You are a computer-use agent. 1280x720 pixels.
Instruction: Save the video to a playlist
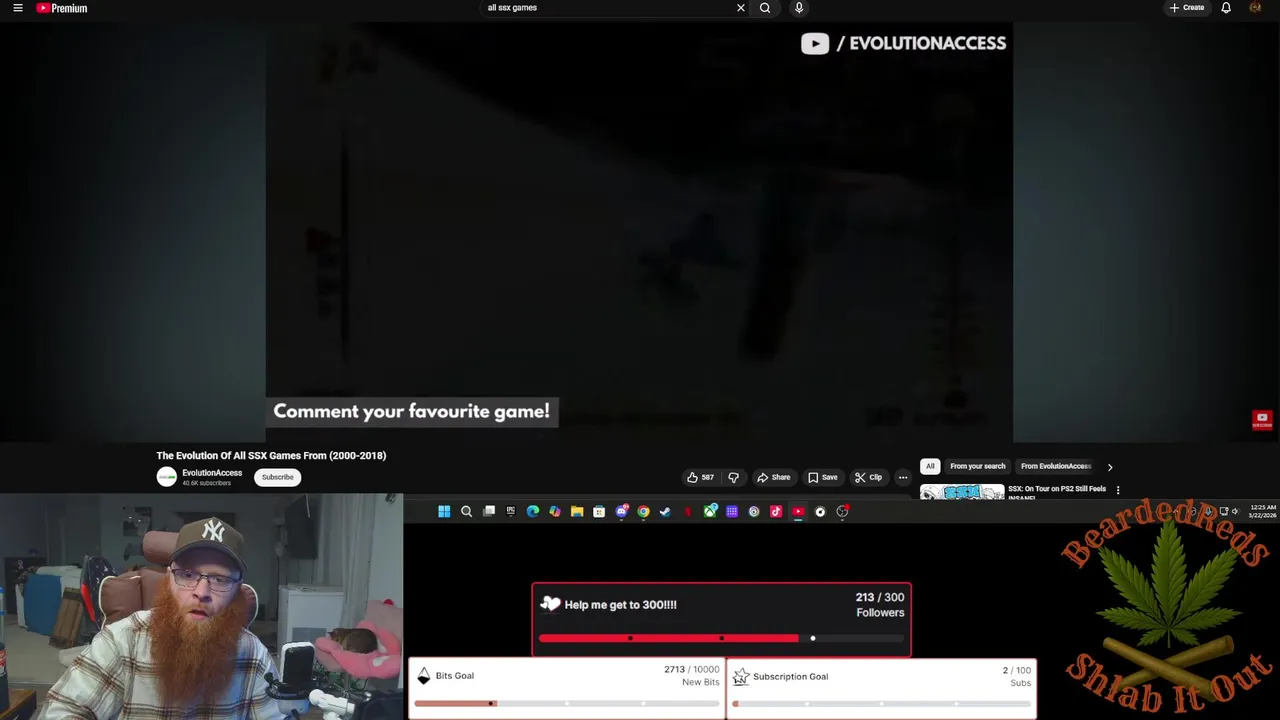point(823,477)
